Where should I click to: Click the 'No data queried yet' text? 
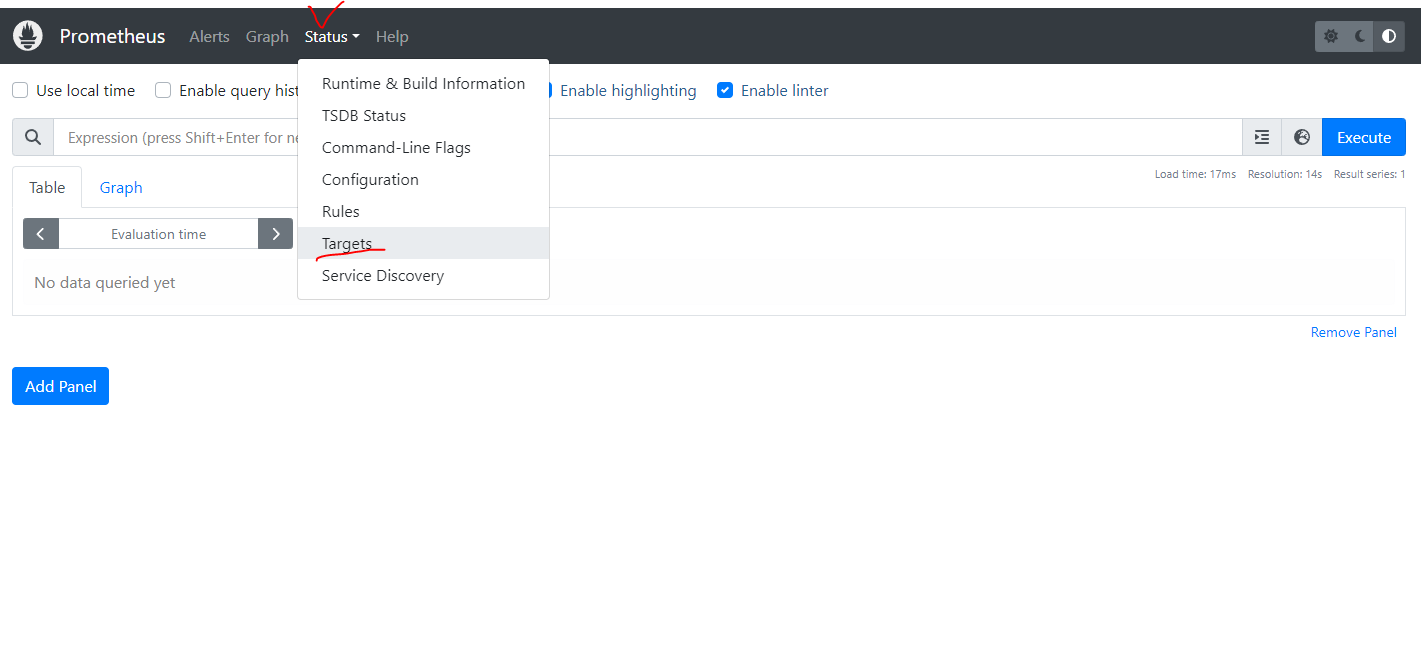[x=105, y=283]
